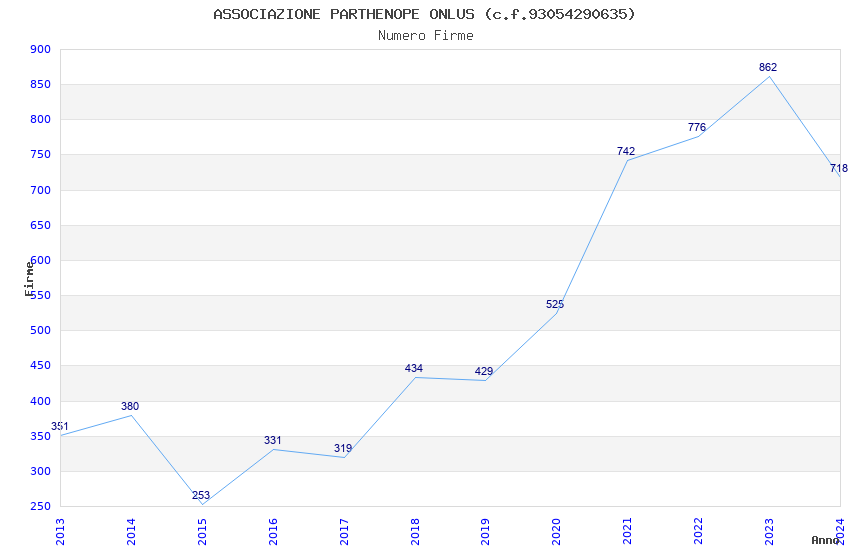850x550 pixels.
Task: Click the Numero Firme subtitle
Action: coord(426,36)
